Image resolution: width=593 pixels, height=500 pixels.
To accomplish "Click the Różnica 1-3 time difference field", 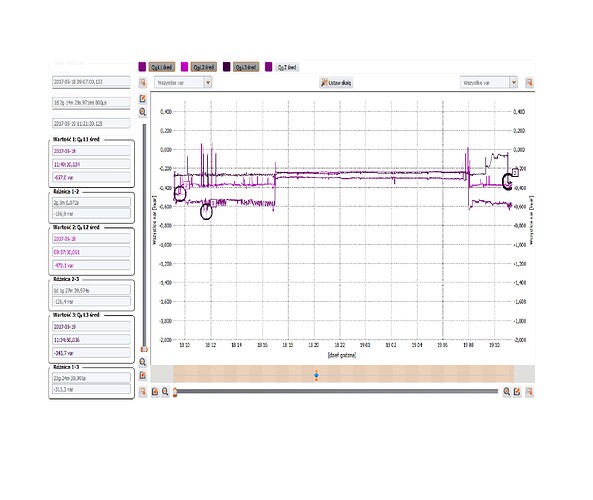I will 91,378.
